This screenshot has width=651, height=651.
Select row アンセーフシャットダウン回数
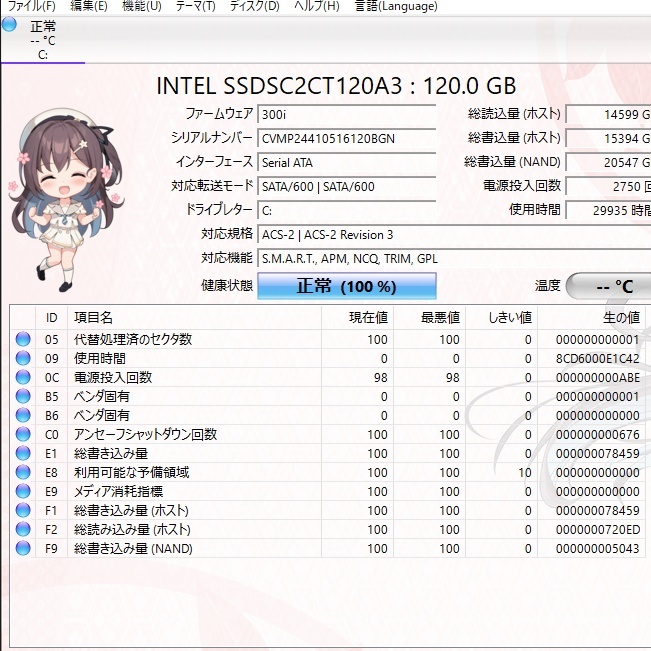pyautogui.click(x=145, y=434)
